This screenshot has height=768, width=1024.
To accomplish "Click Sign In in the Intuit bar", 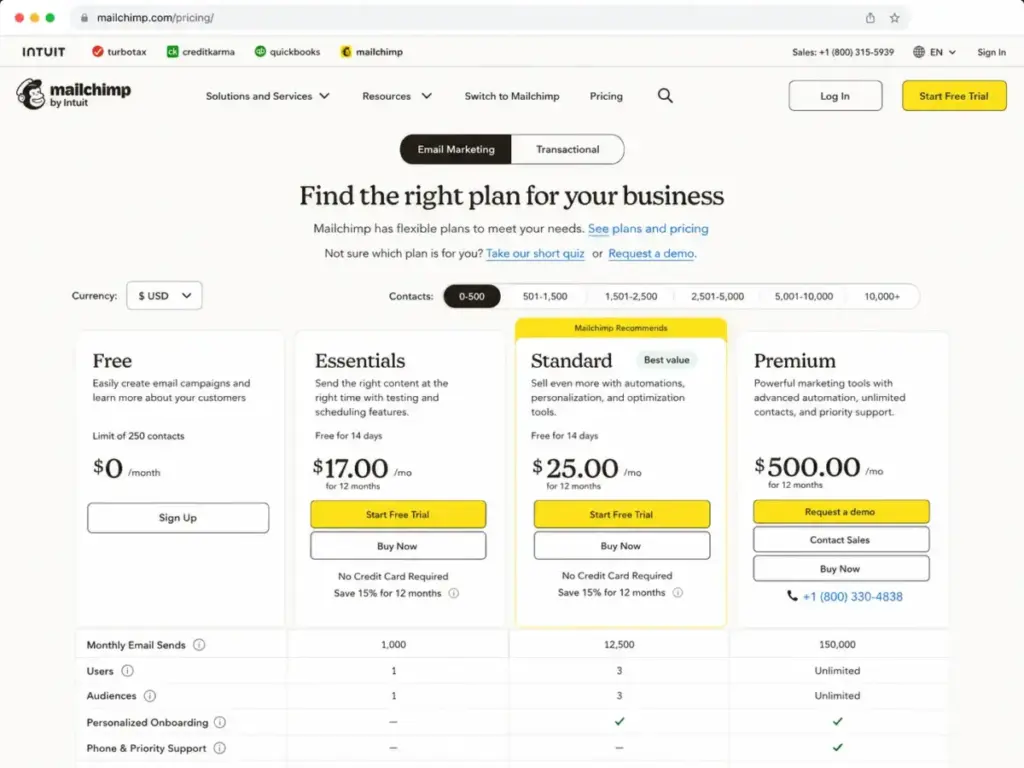I will pos(991,52).
